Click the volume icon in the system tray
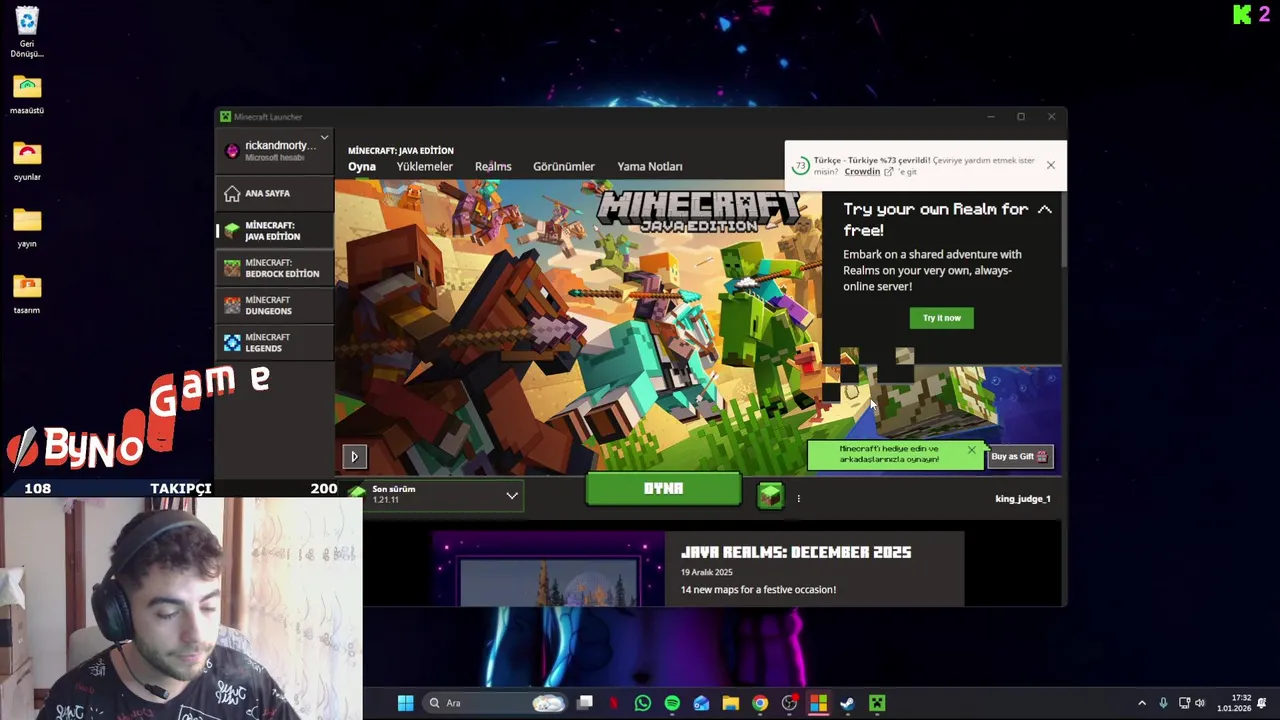This screenshot has width=1280, height=720. tap(1200, 703)
